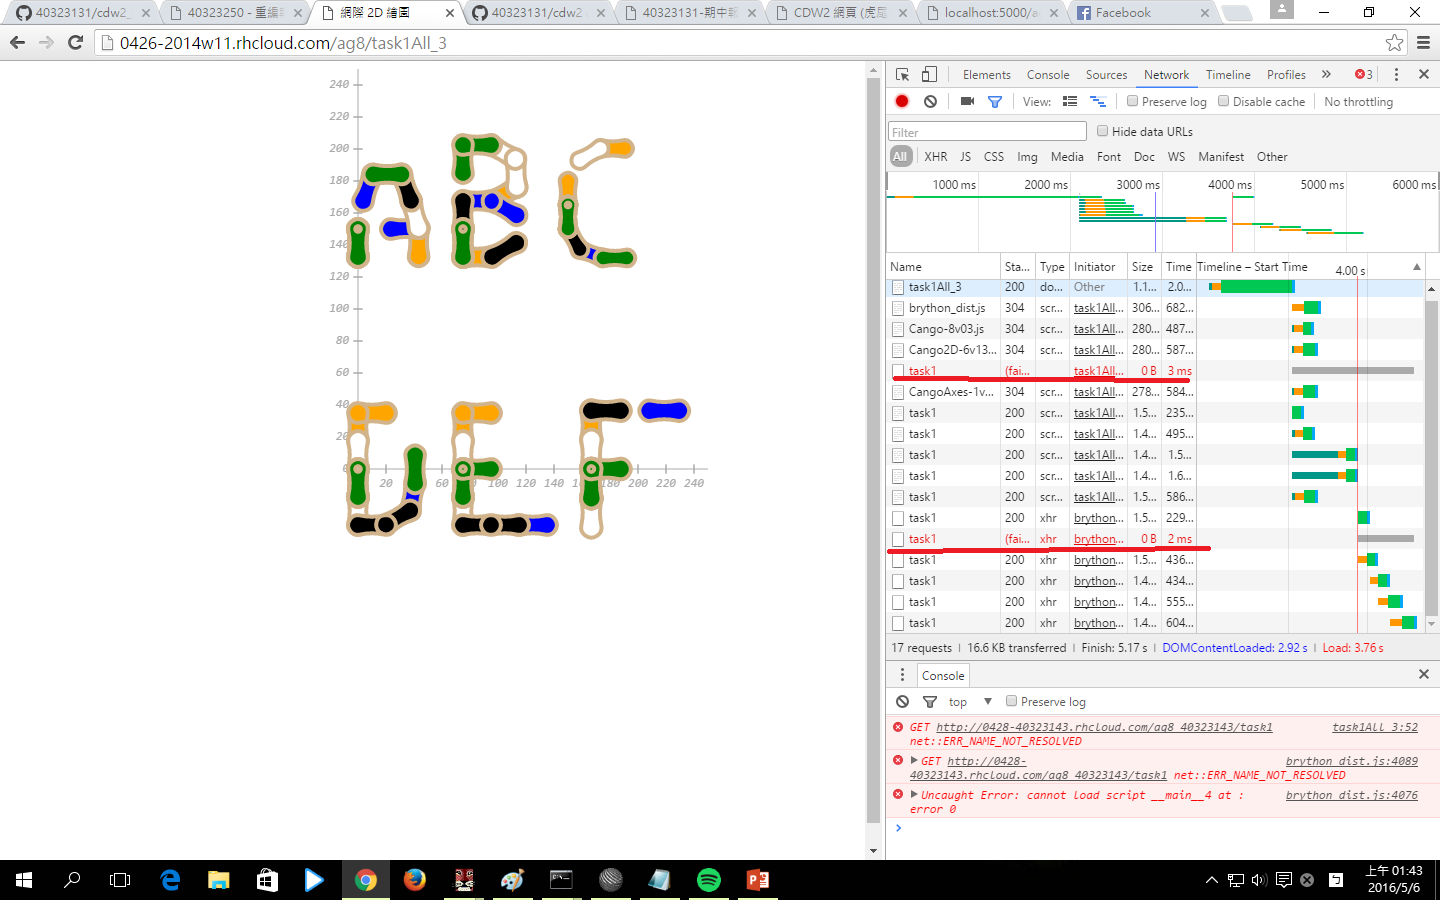Enable Preserve log in Console drawer

tap(1012, 701)
